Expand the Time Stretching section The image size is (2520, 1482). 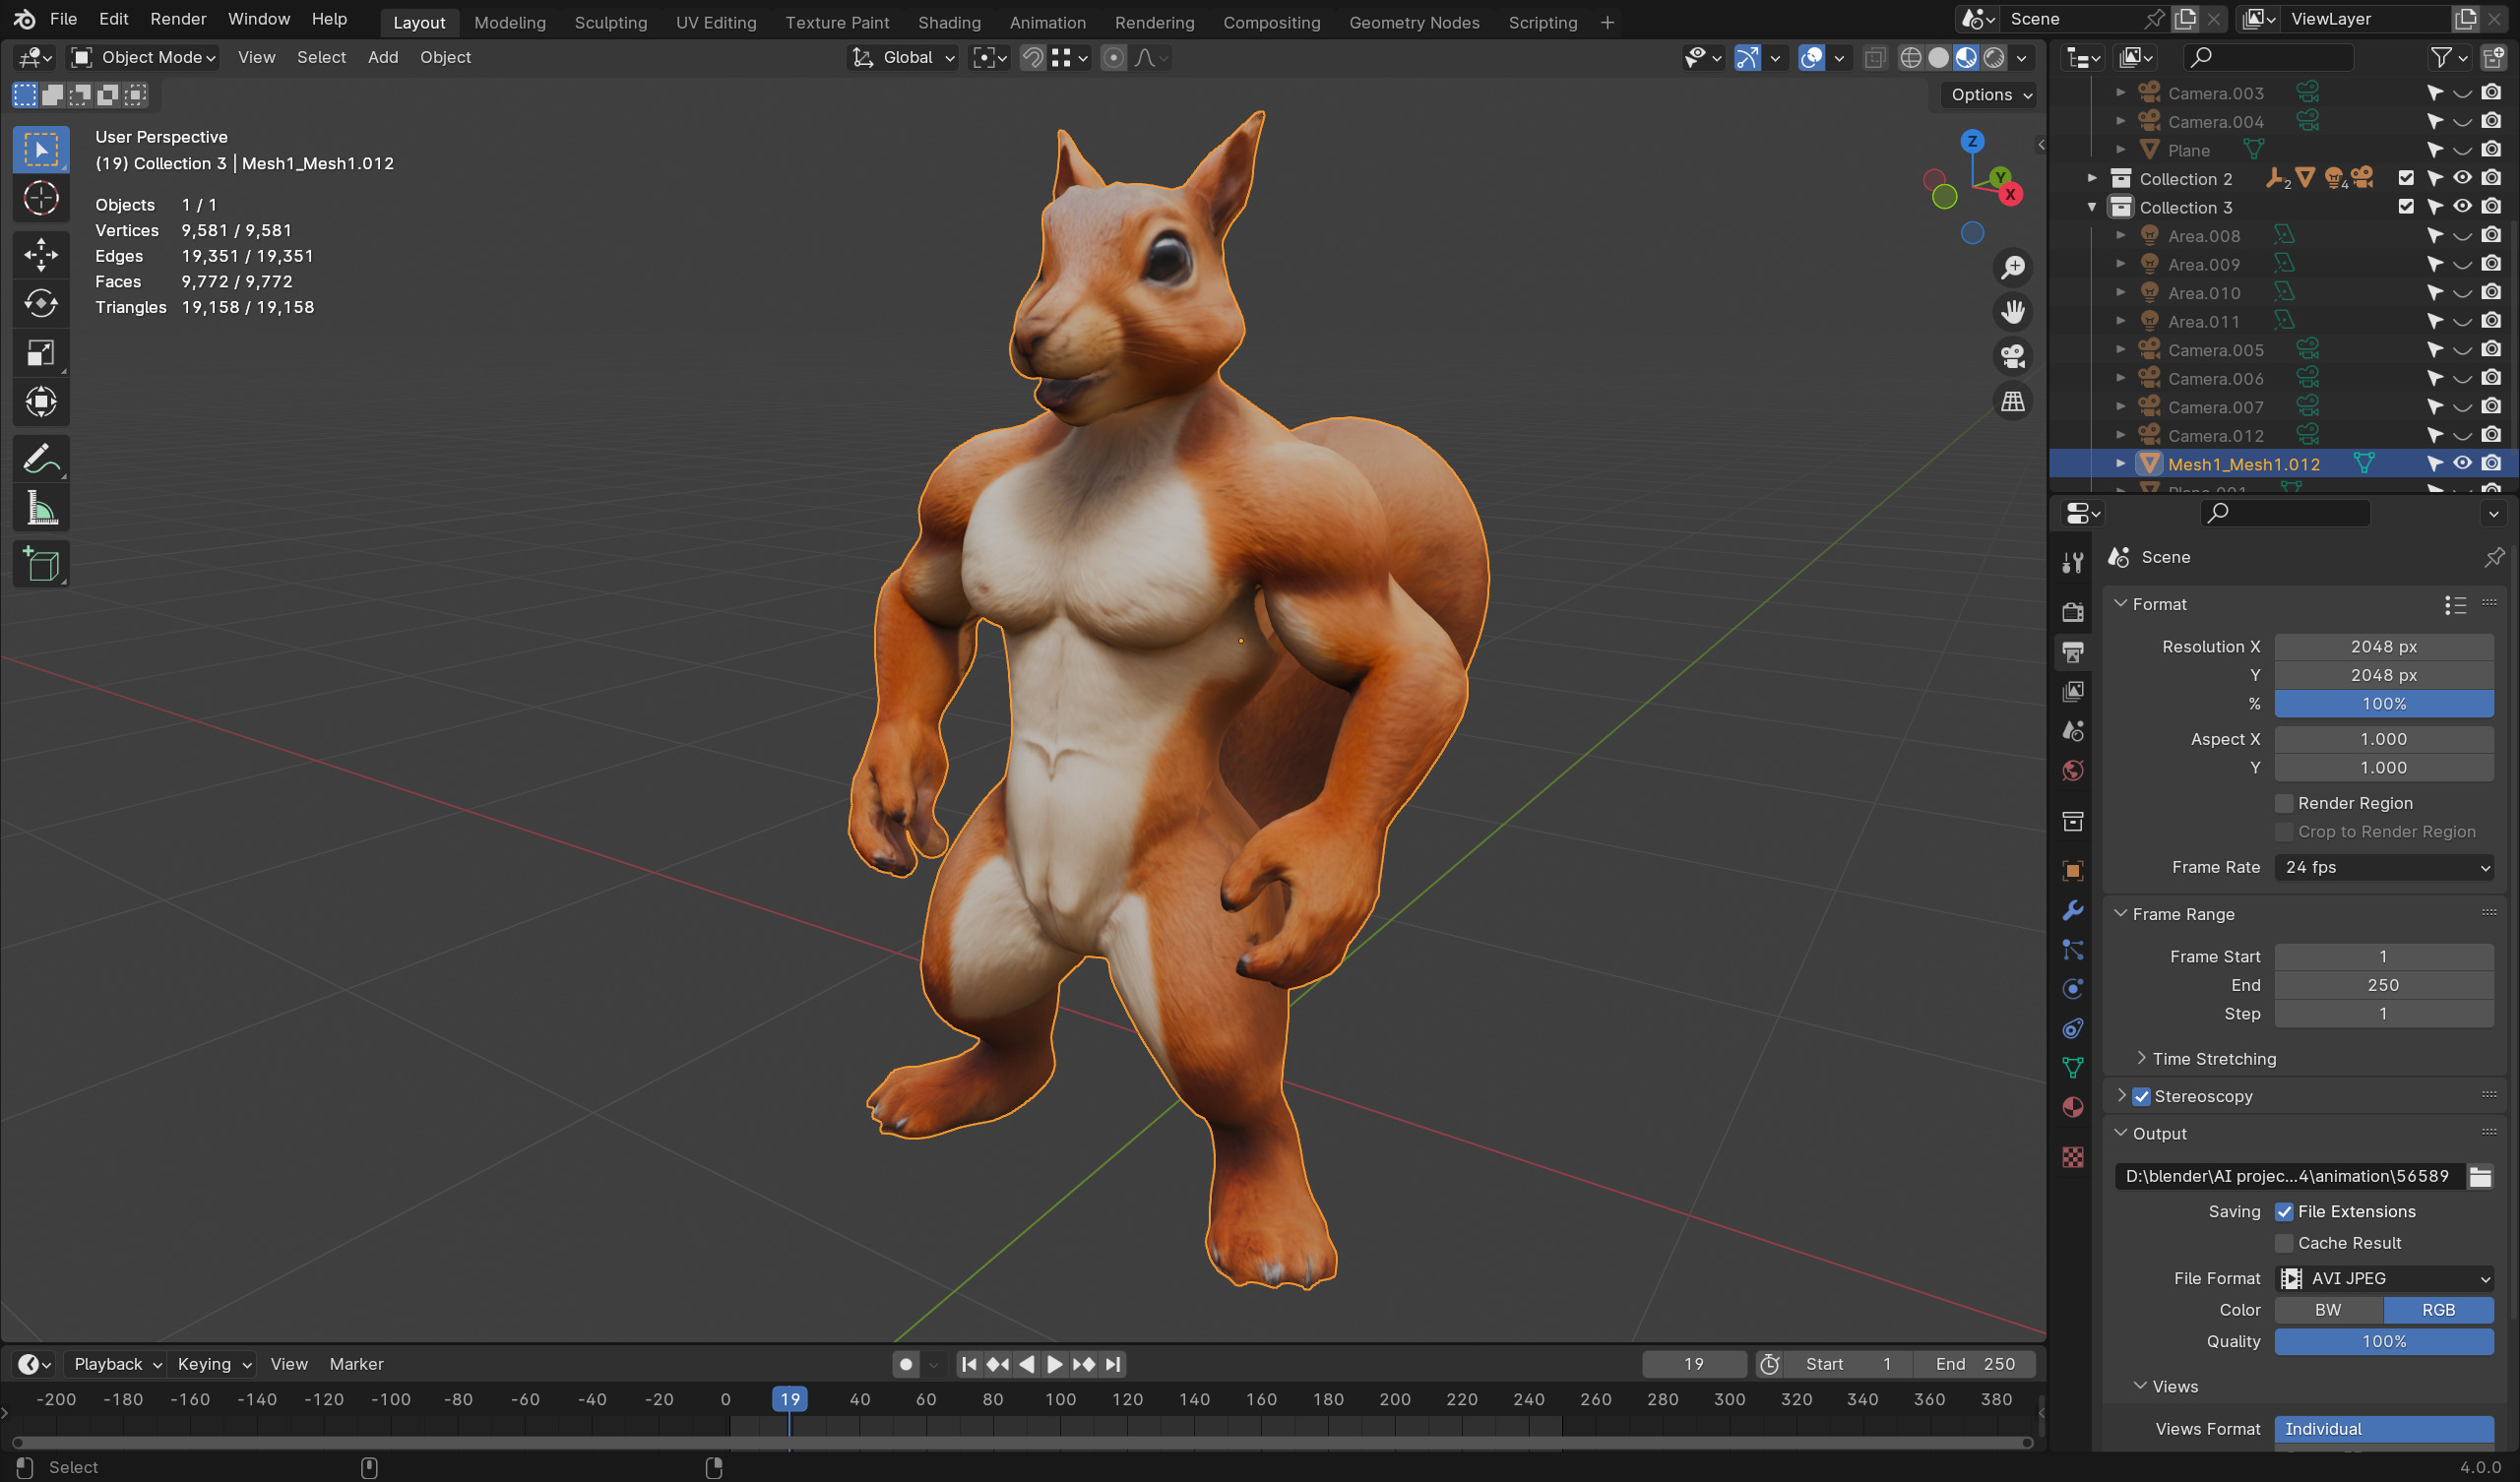(x=2141, y=1059)
